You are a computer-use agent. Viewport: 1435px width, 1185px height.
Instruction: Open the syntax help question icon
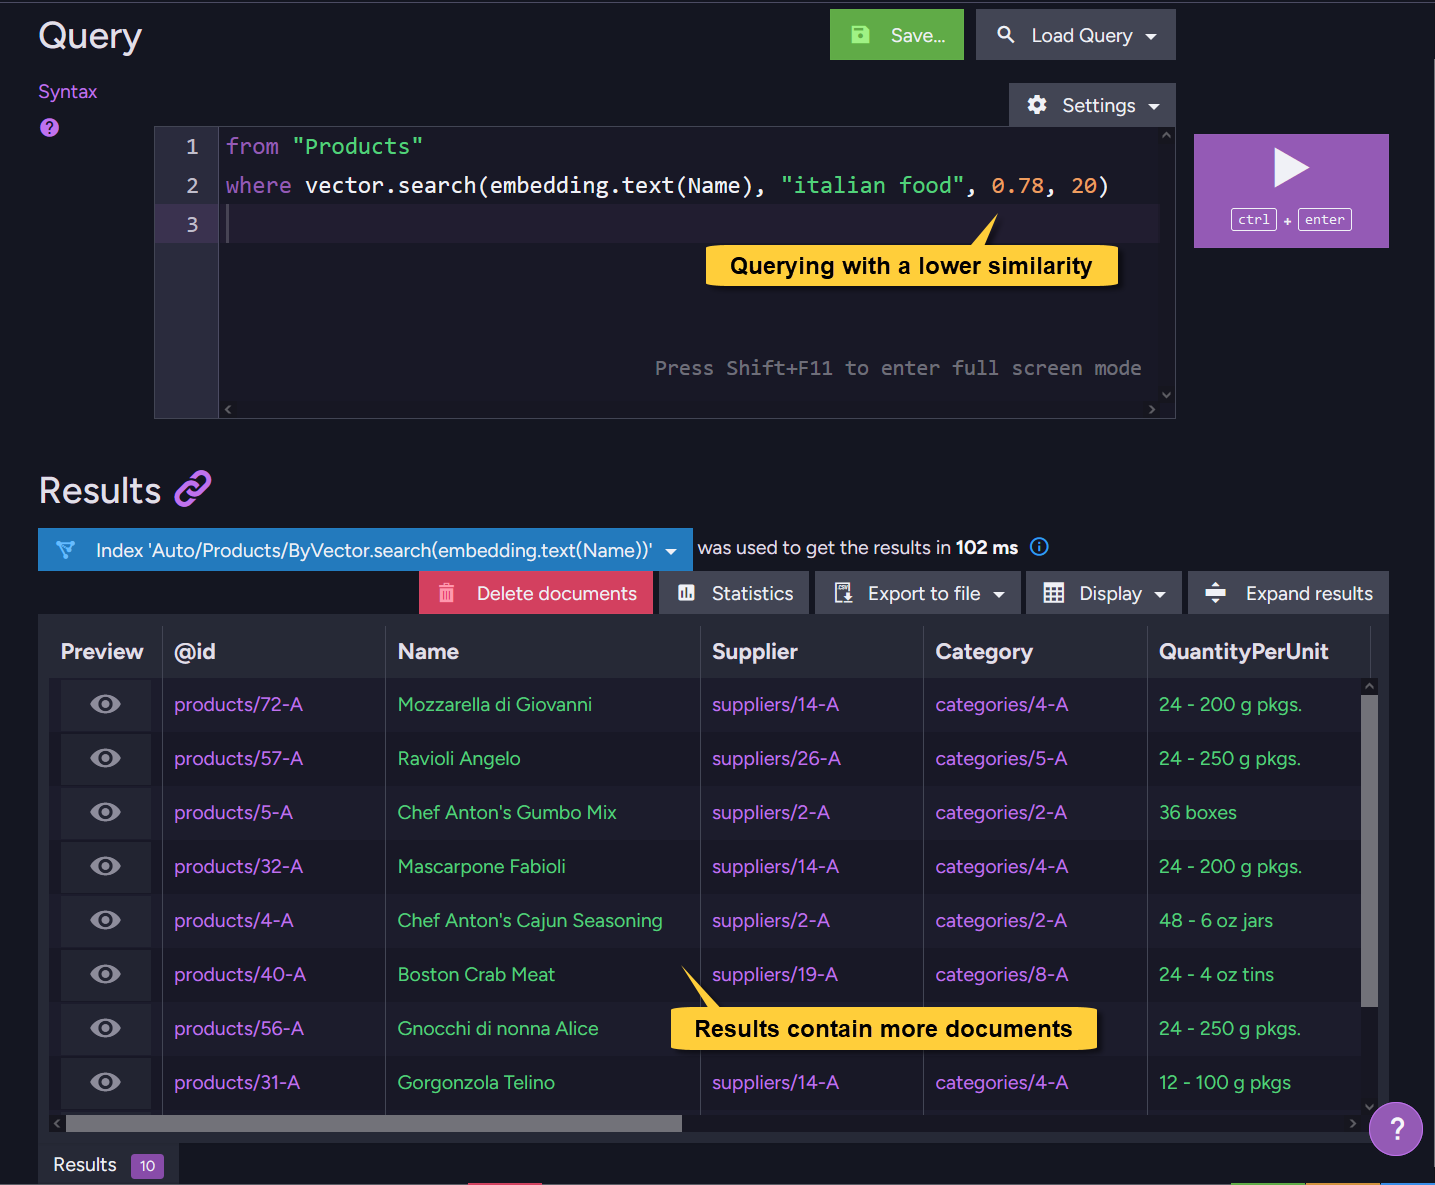coord(49,128)
